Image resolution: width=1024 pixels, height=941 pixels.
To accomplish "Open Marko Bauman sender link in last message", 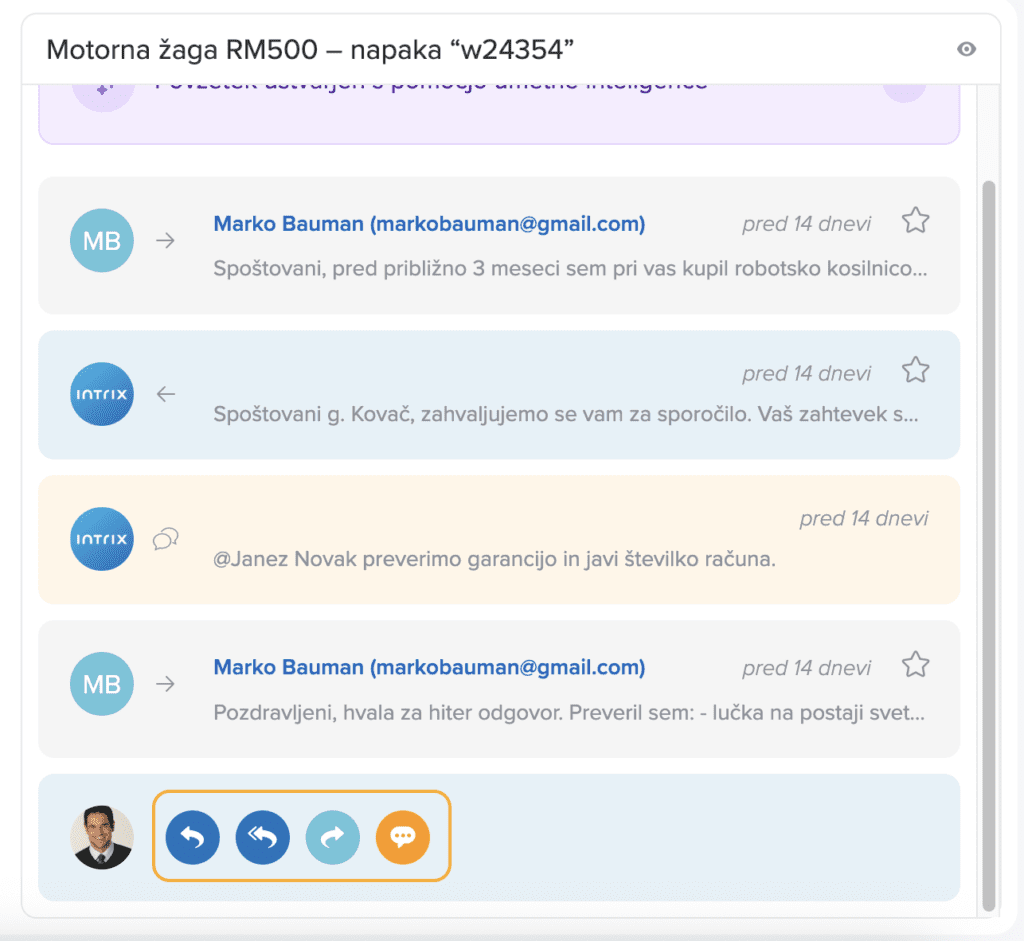I will pyautogui.click(x=429, y=668).
